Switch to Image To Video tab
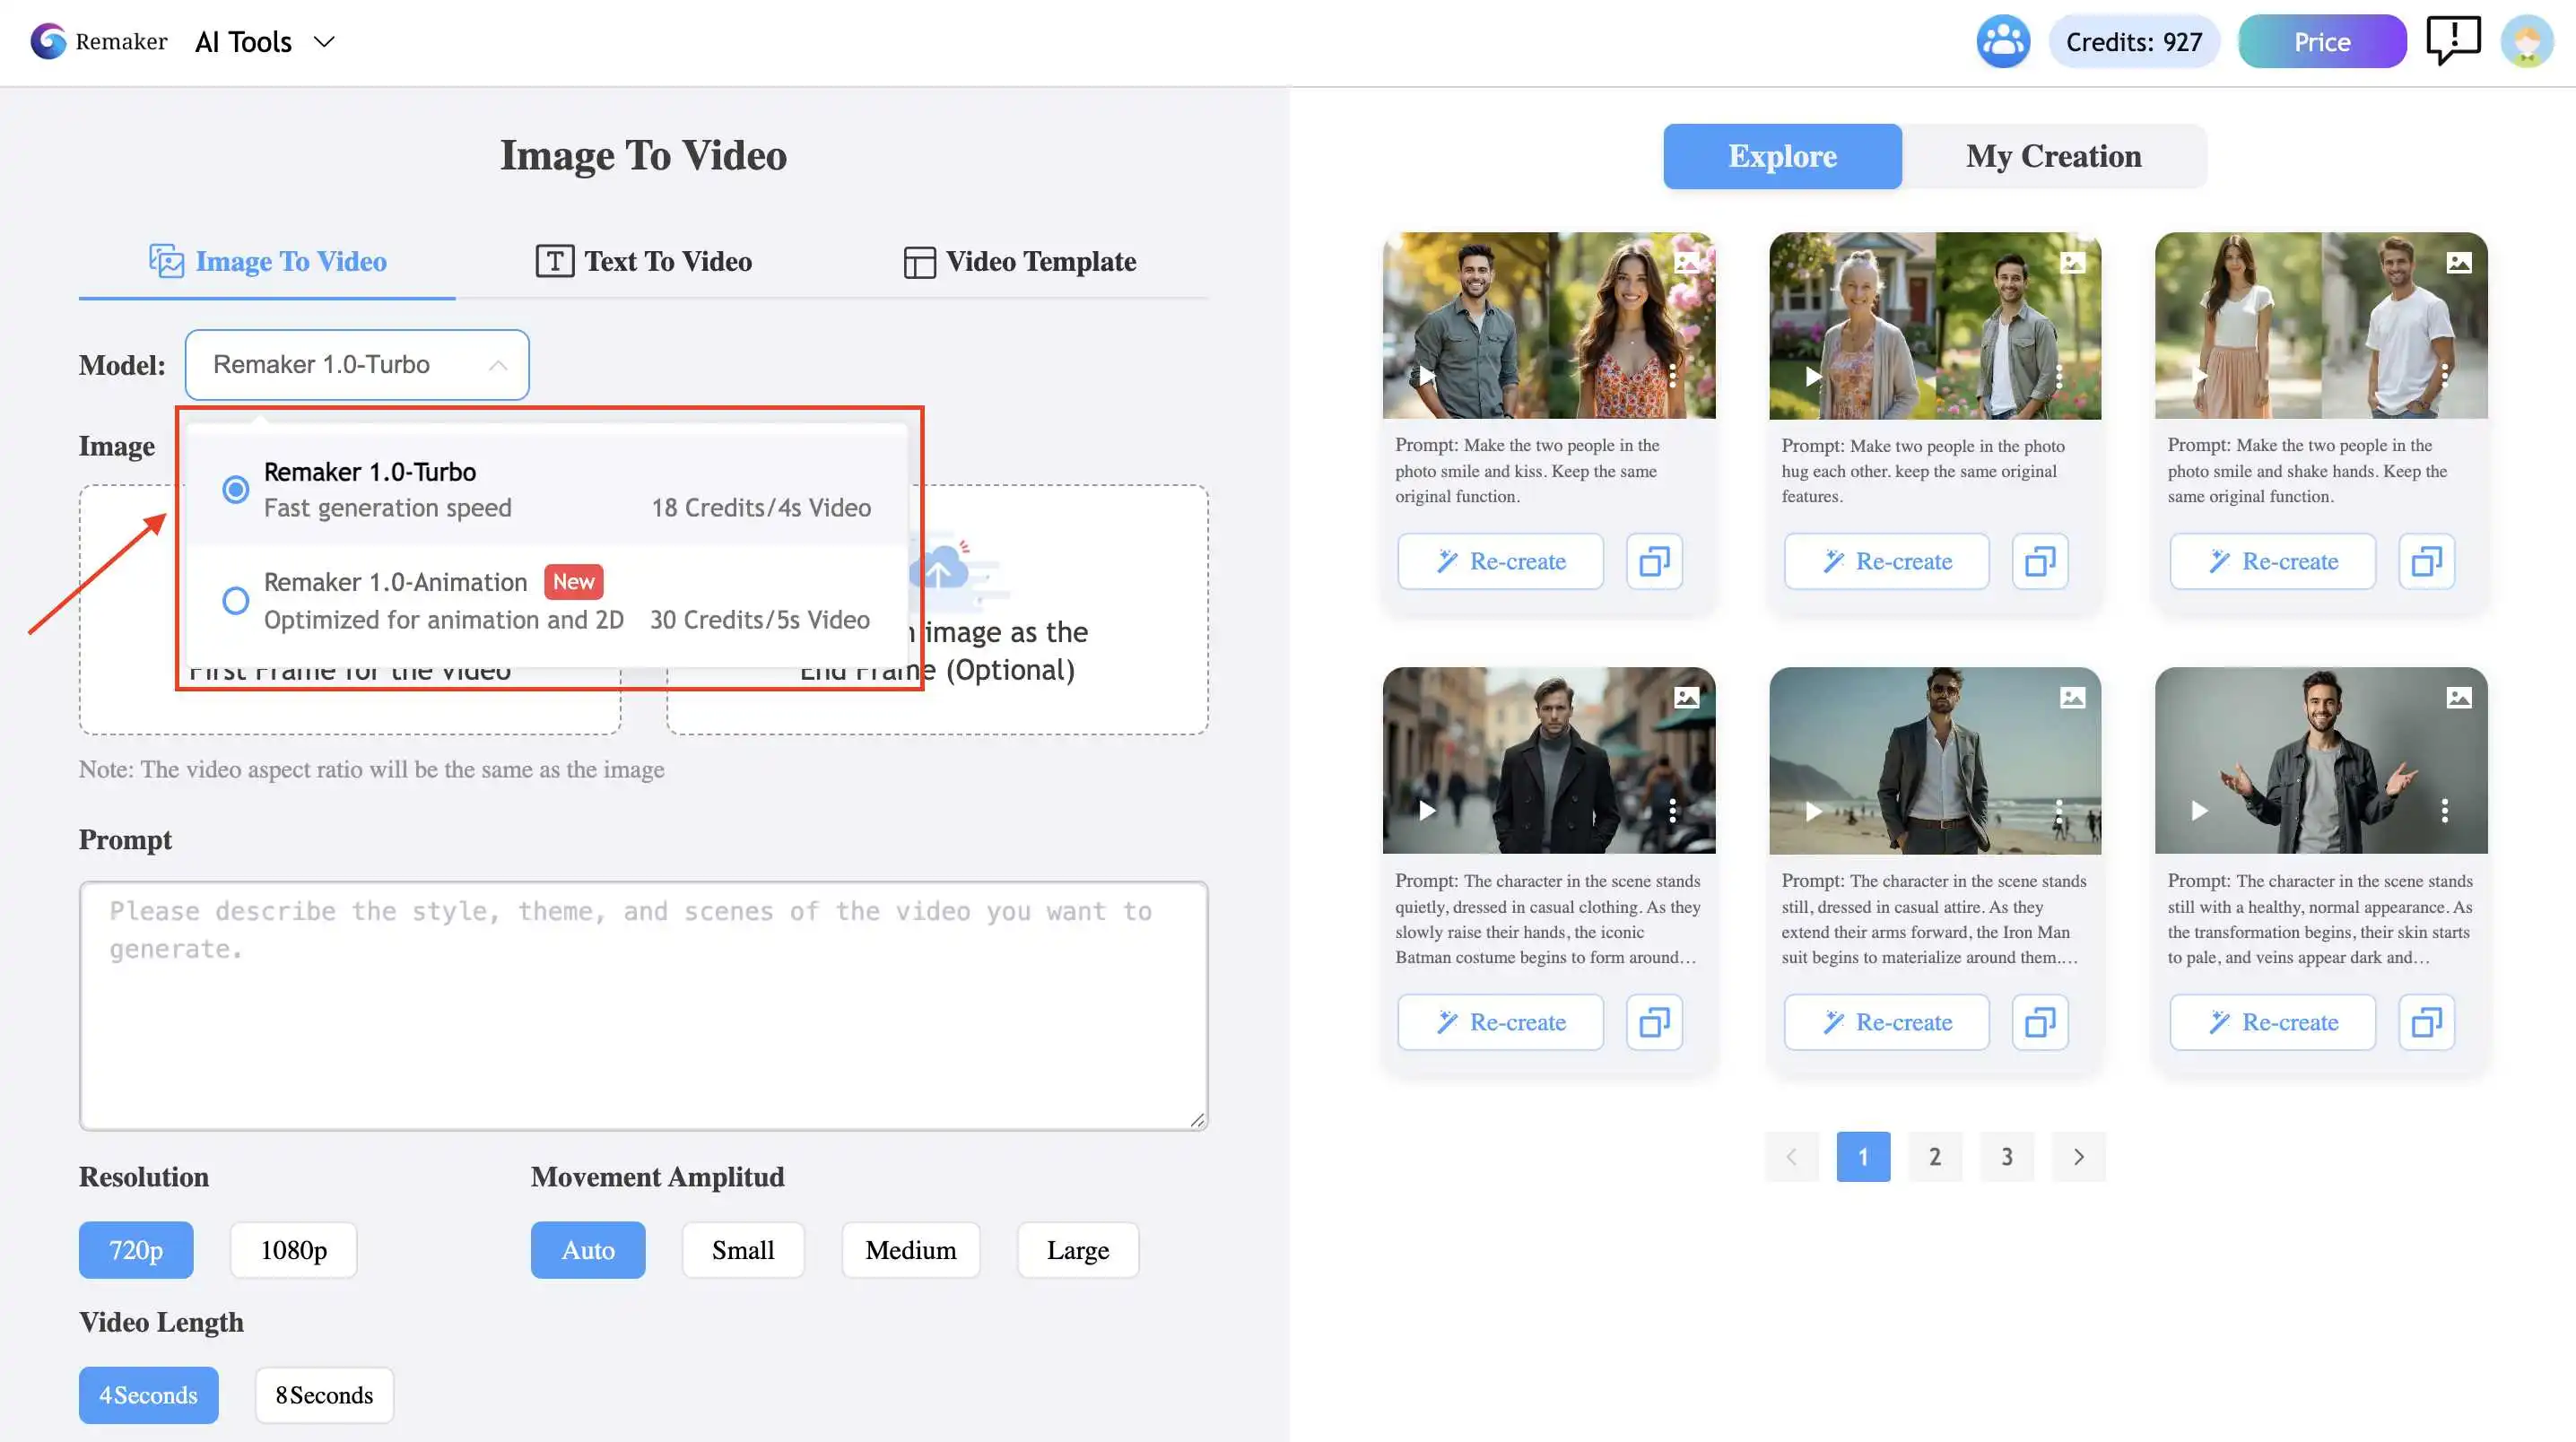Viewport: 2576px width, 1442px height. coord(267,262)
